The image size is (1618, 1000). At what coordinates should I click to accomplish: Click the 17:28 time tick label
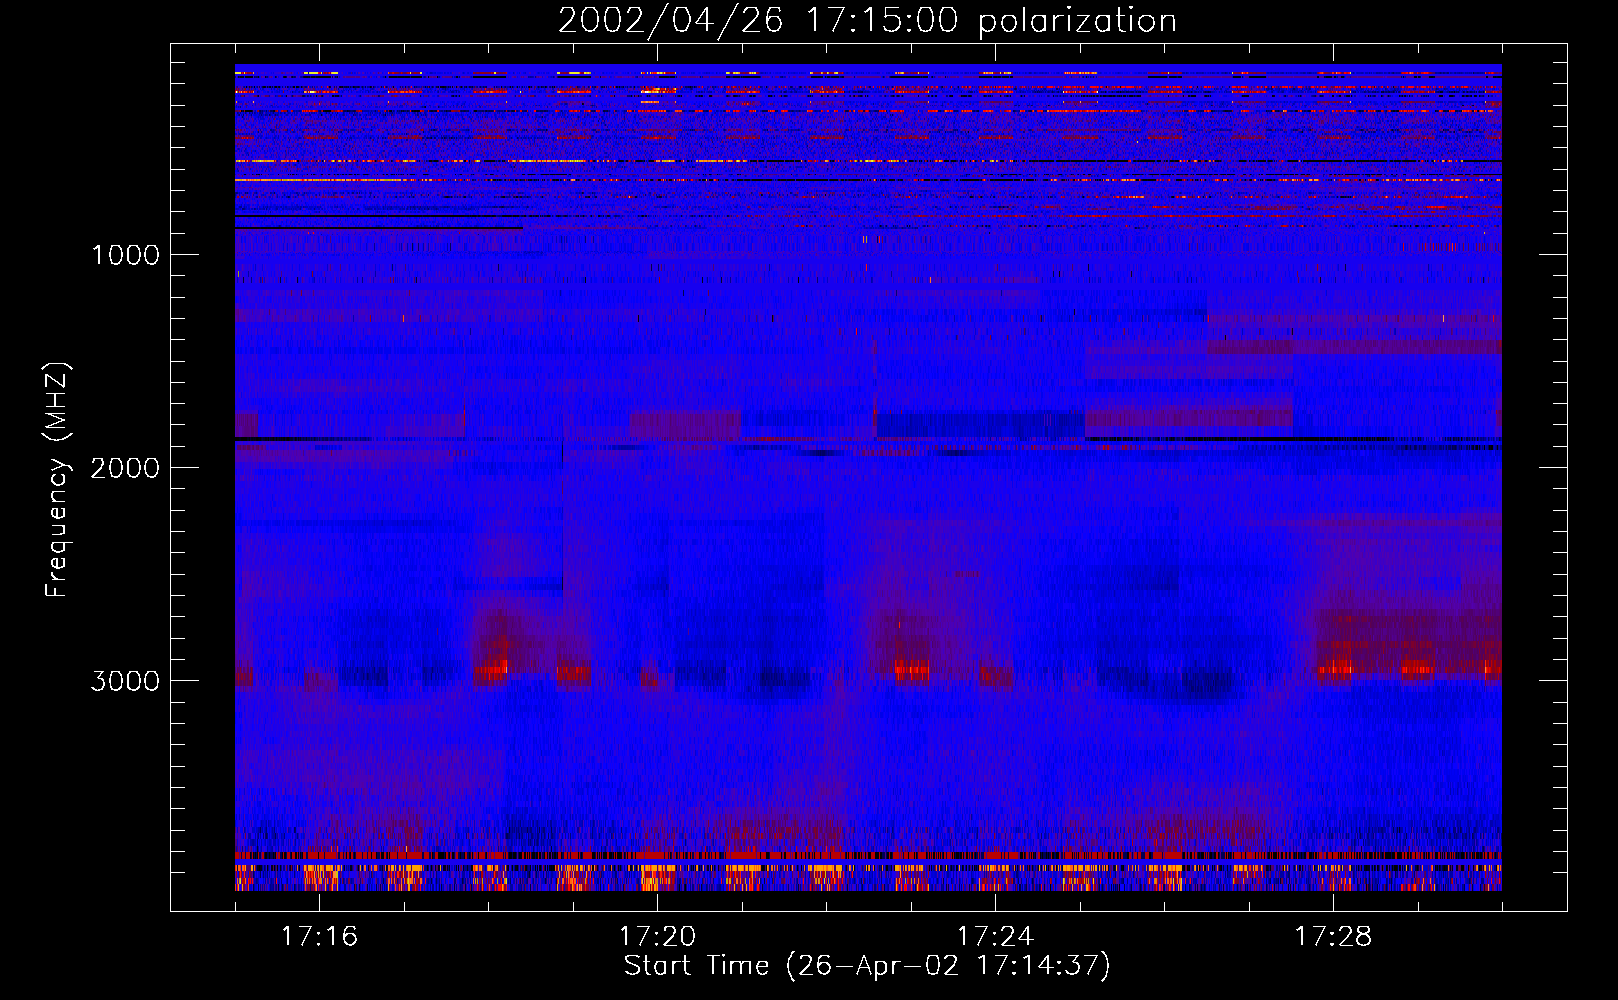pos(1333,937)
